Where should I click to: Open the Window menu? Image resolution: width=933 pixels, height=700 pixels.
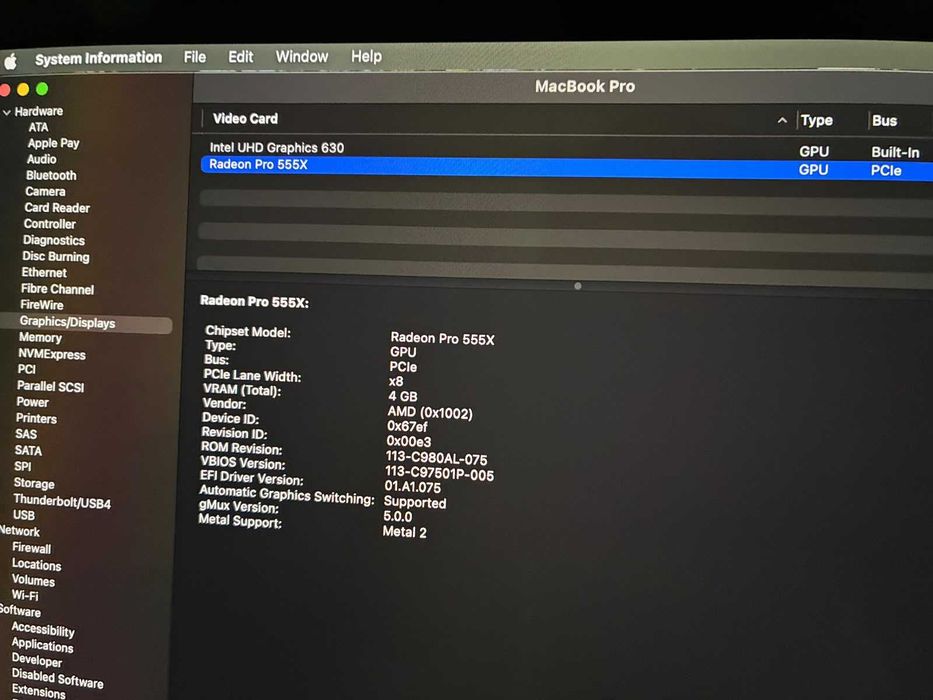point(302,57)
